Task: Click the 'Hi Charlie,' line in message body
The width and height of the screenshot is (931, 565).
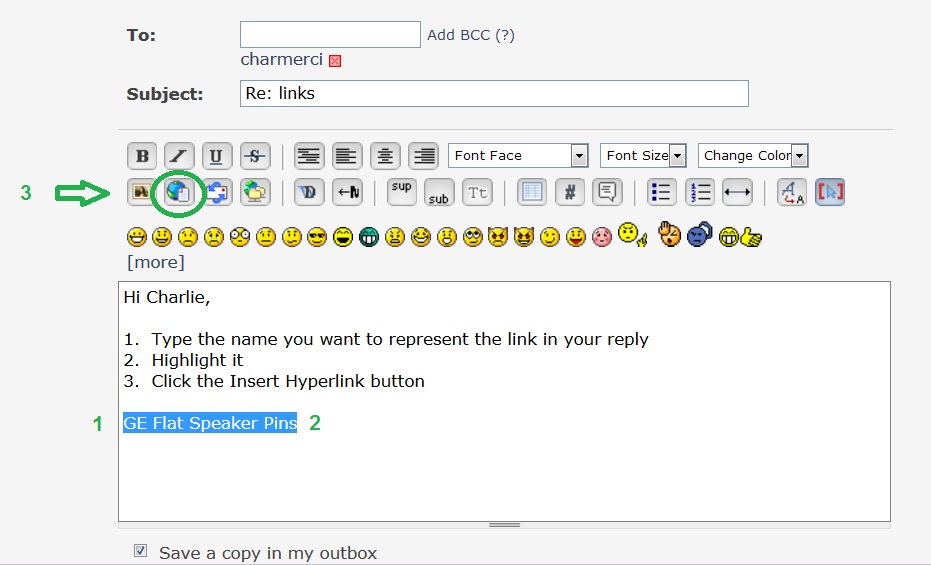Action: [x=167, y=297]
